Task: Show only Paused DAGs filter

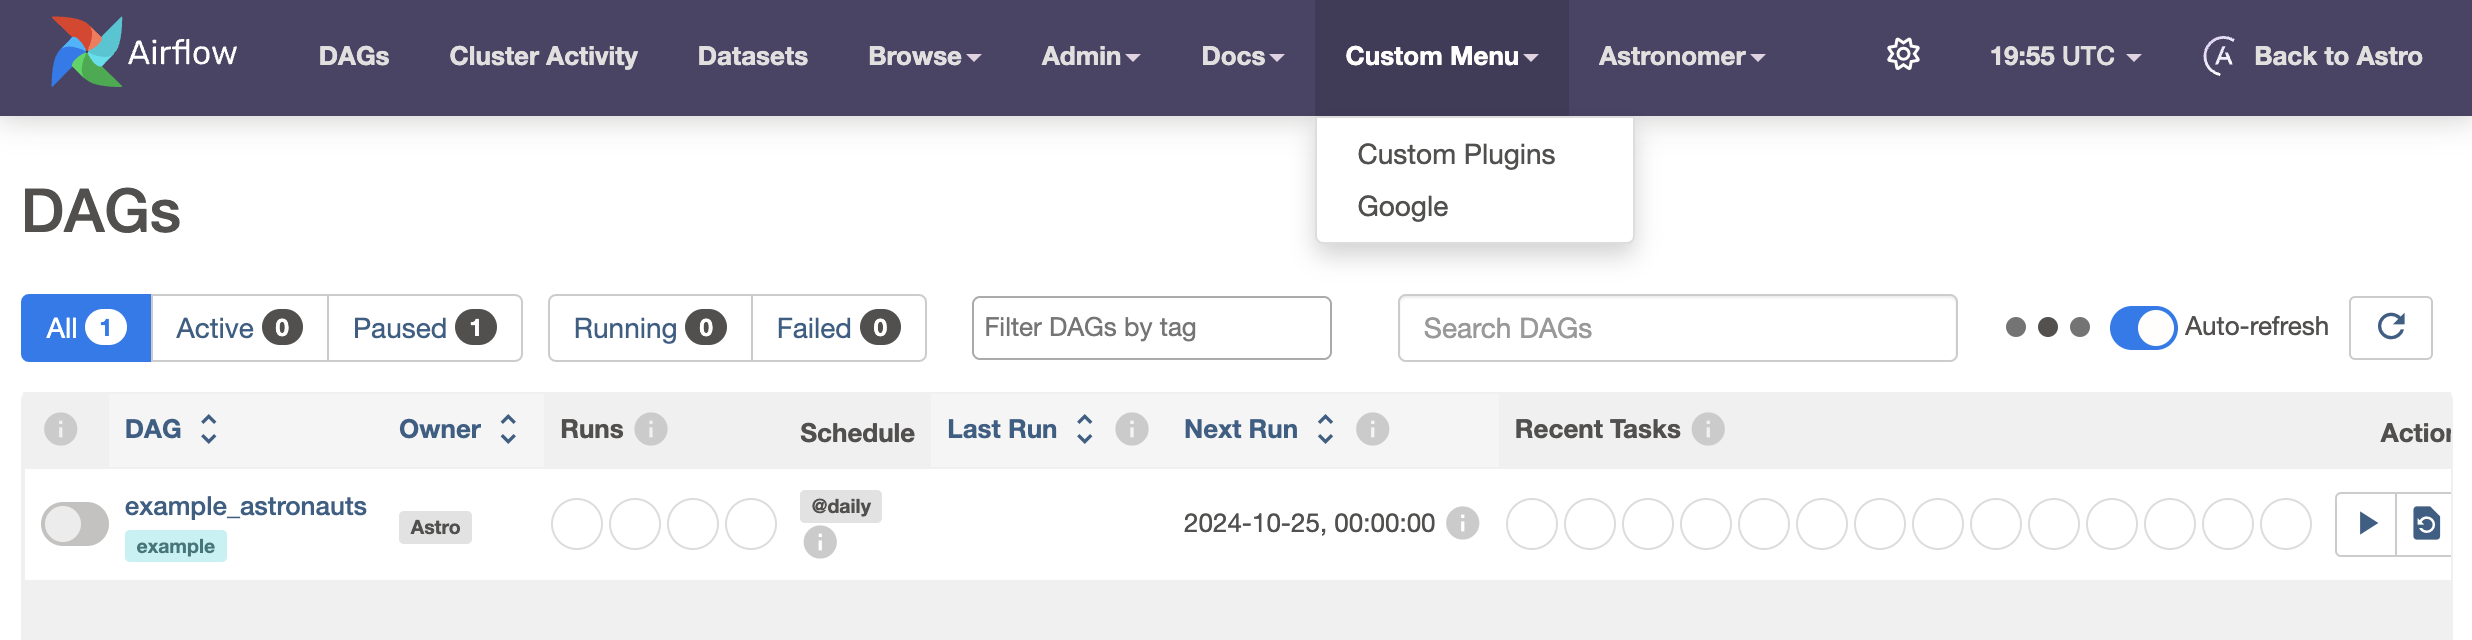Action: [x=424, y=328]
